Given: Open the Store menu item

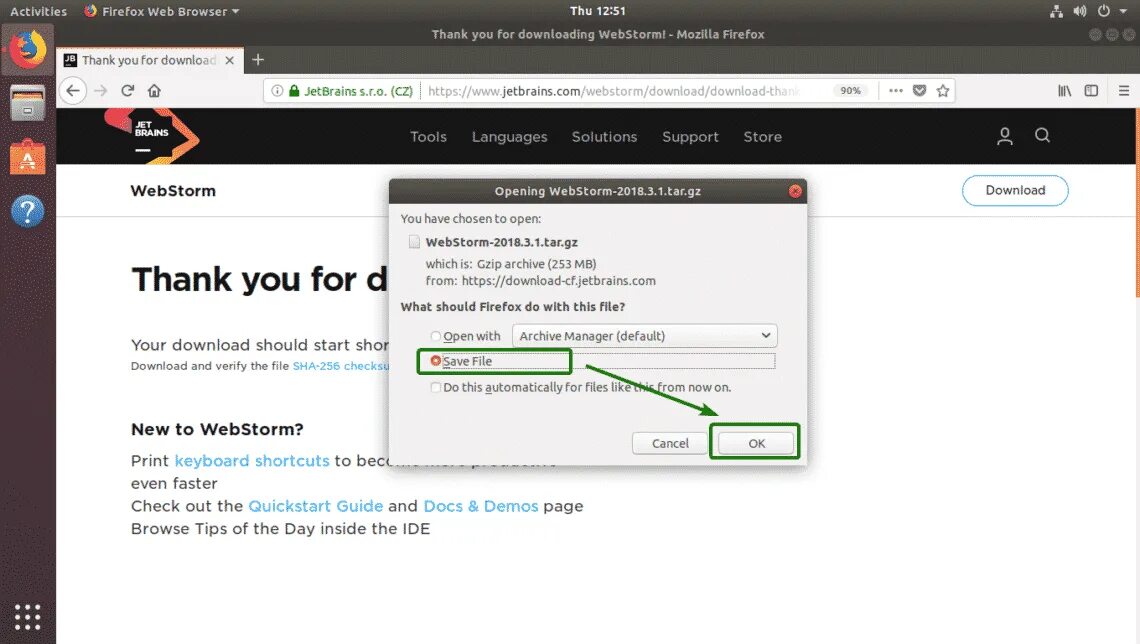Looking at the screenshot, I should pos(763,137).
